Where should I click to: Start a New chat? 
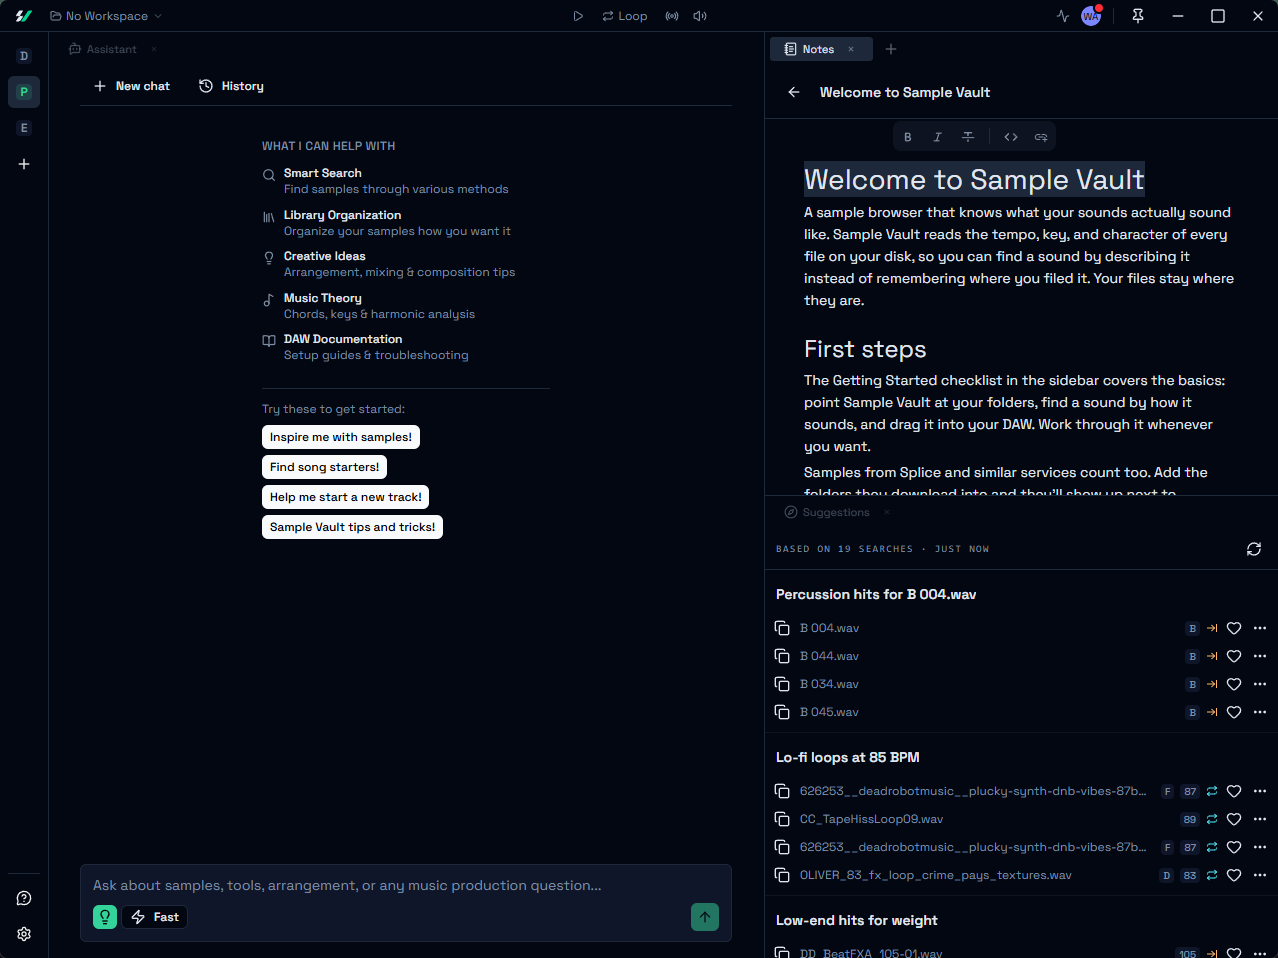tap(132, 86)
